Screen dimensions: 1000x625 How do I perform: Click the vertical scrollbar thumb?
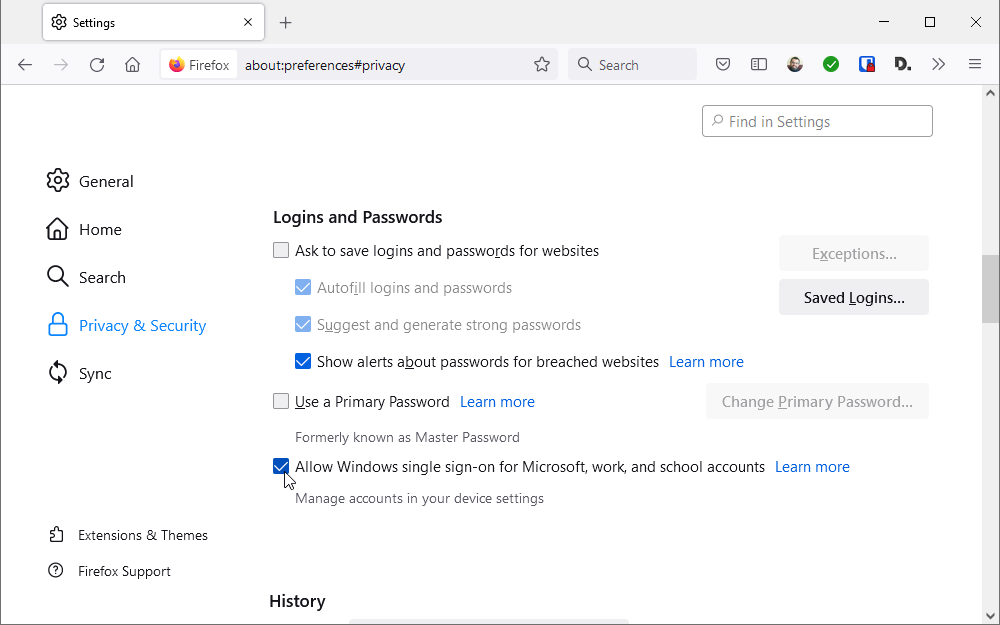click(x=990, y=289)
